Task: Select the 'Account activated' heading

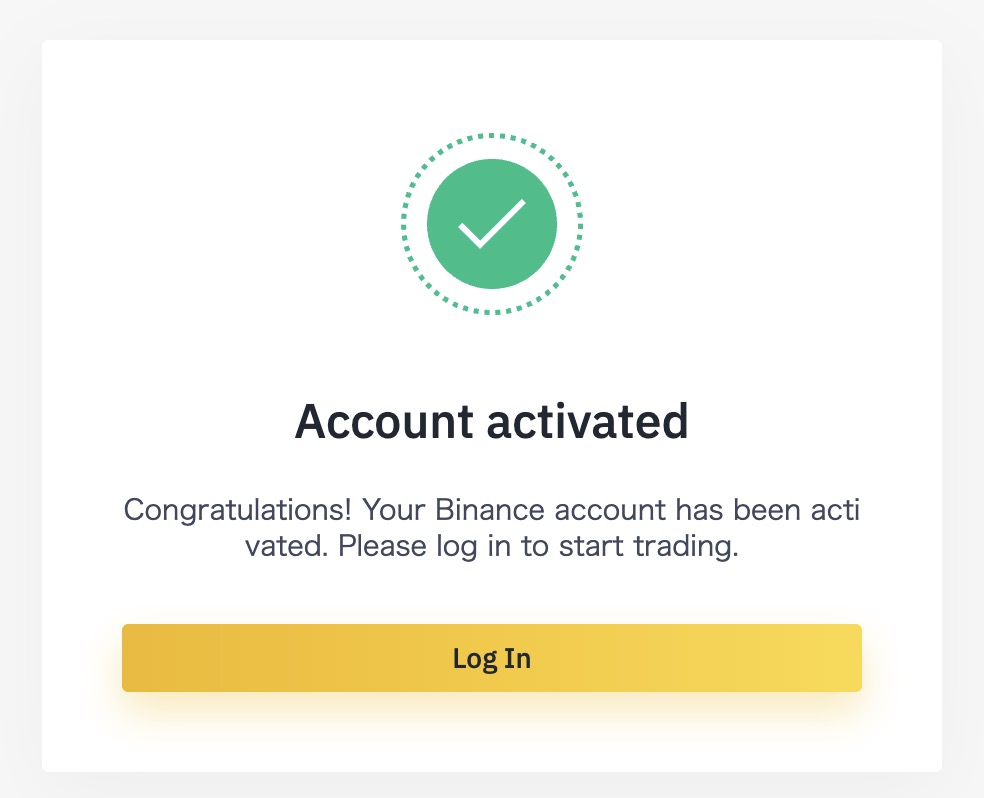Action: pyautogui.click(x=491, y=421)
